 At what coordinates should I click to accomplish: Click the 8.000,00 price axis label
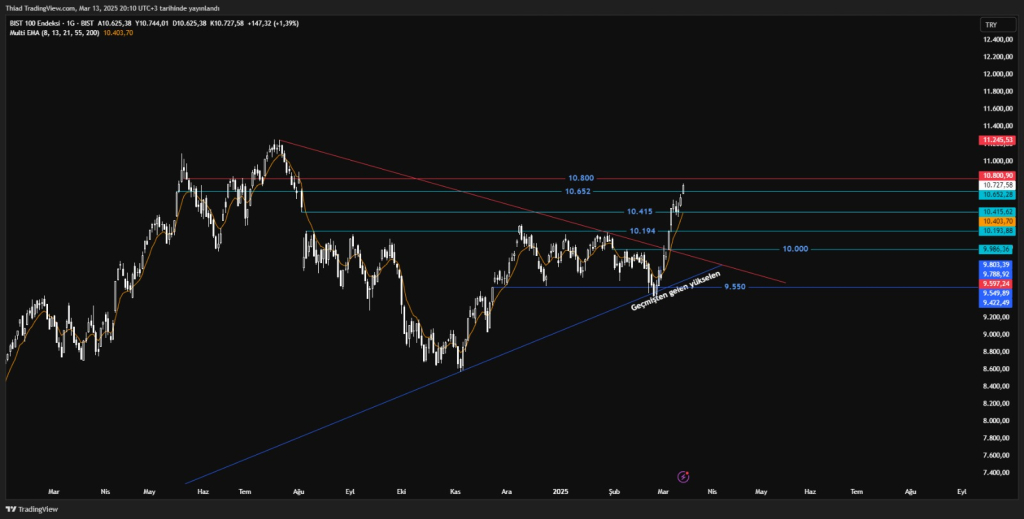[997, 420]
